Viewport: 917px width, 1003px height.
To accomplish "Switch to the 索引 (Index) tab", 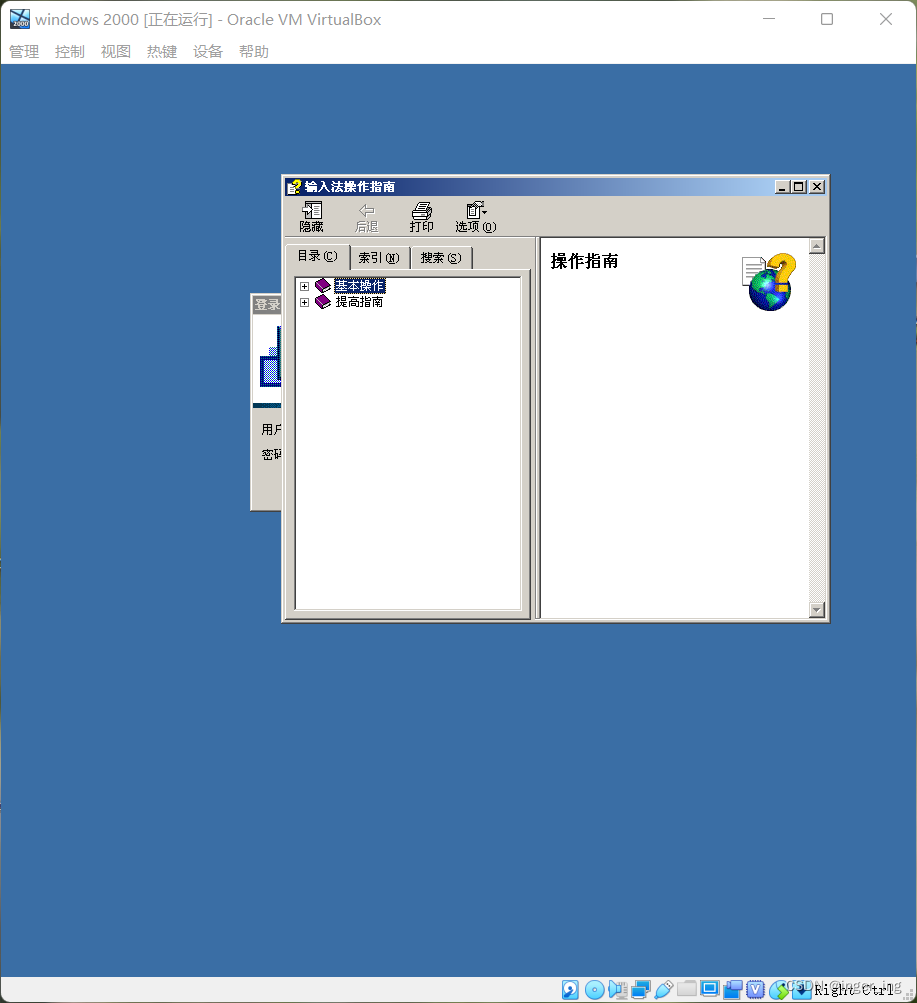I will pos(379,258).
